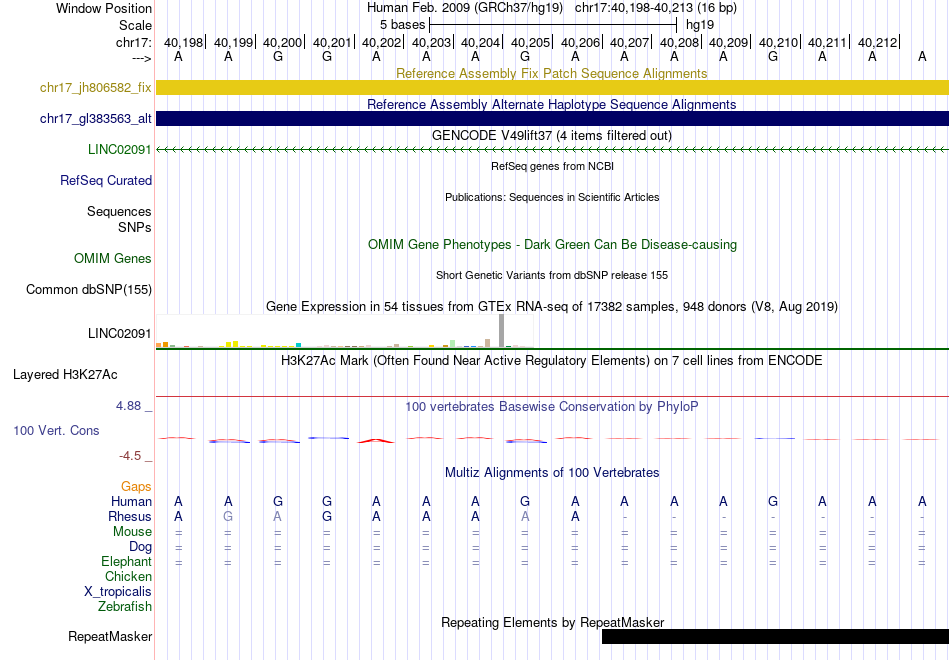The width and height of the screenshot is (950, 660).
Task: Click the chr17: ruler label
Action: [134, 42]
